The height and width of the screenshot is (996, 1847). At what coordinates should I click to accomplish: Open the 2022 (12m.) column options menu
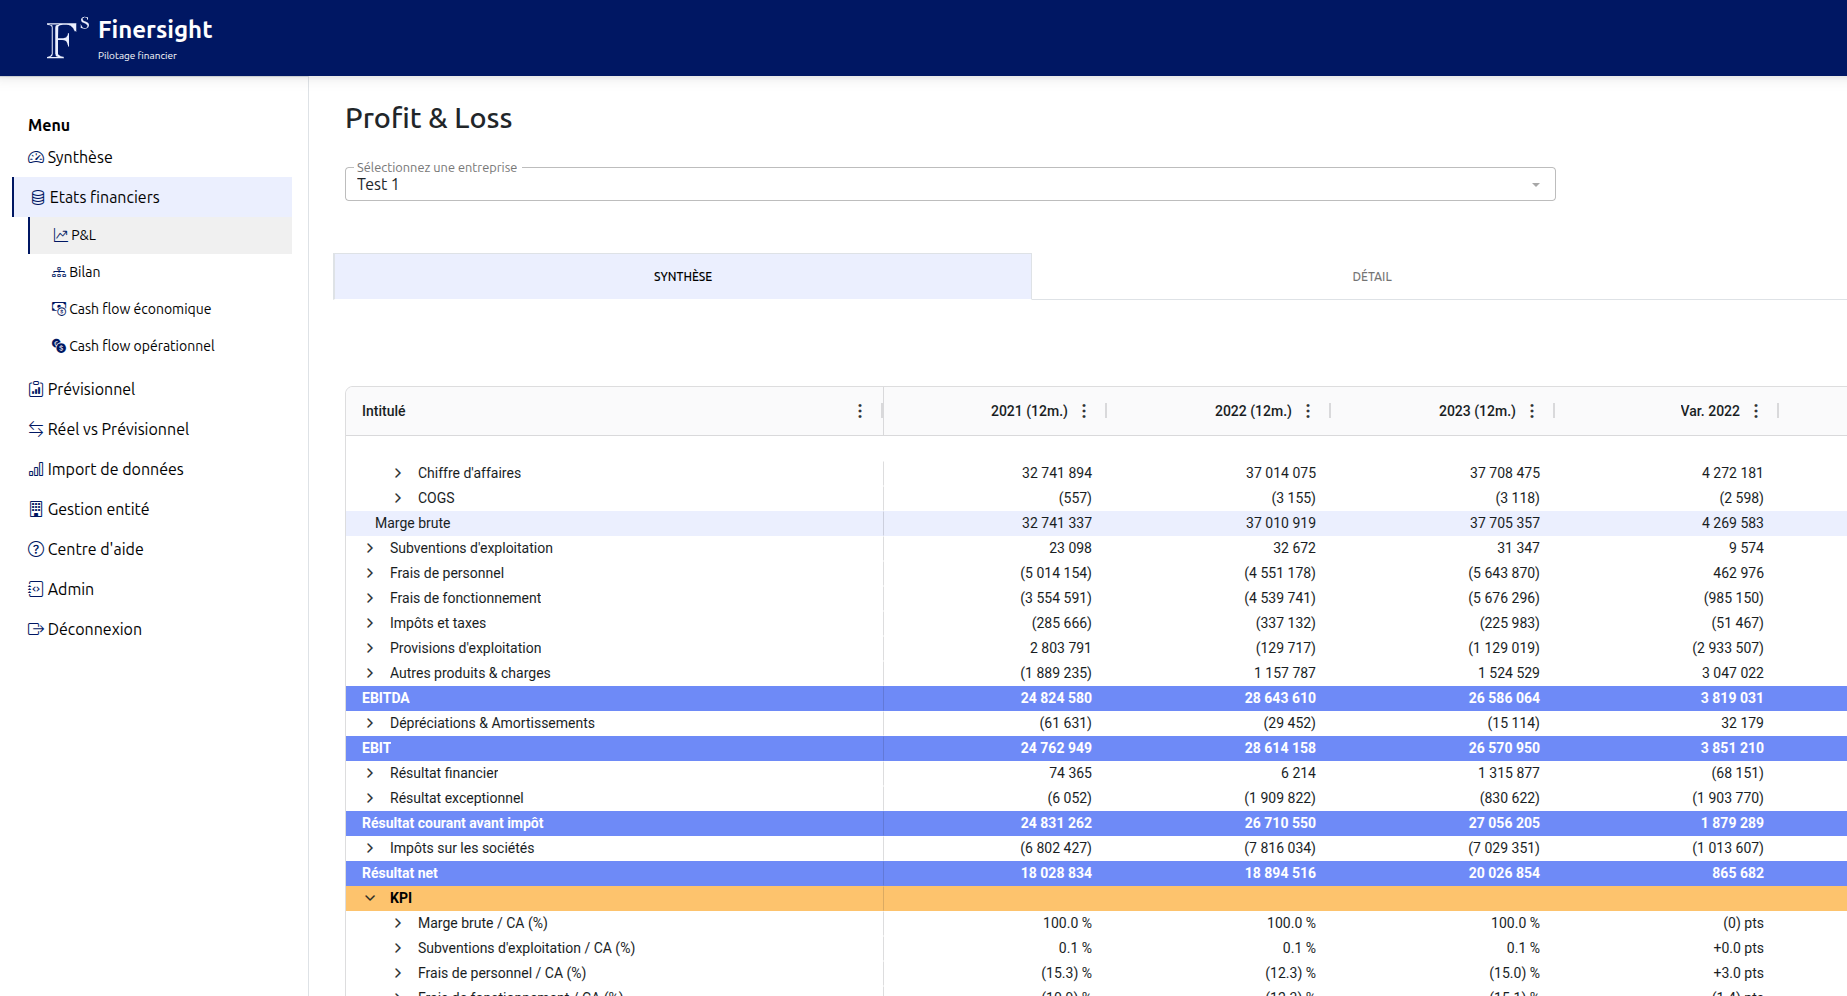click(1308, 411)
